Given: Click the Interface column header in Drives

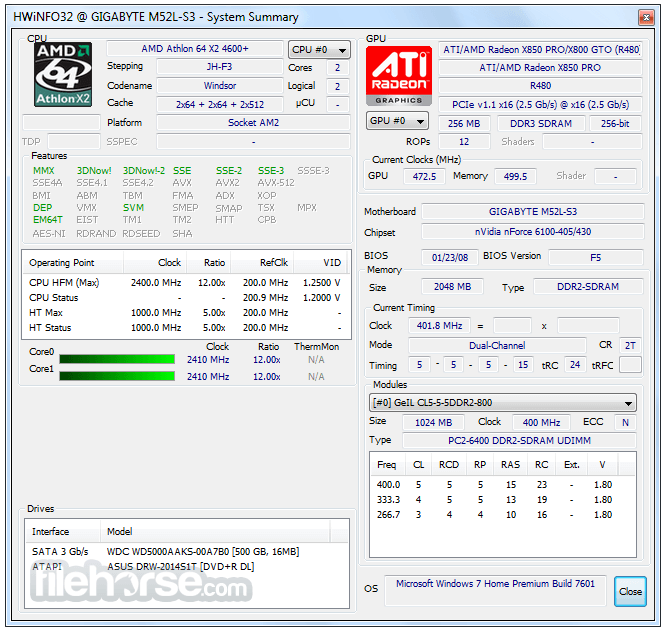Looking at the screenshot, I should click(63, 531).
